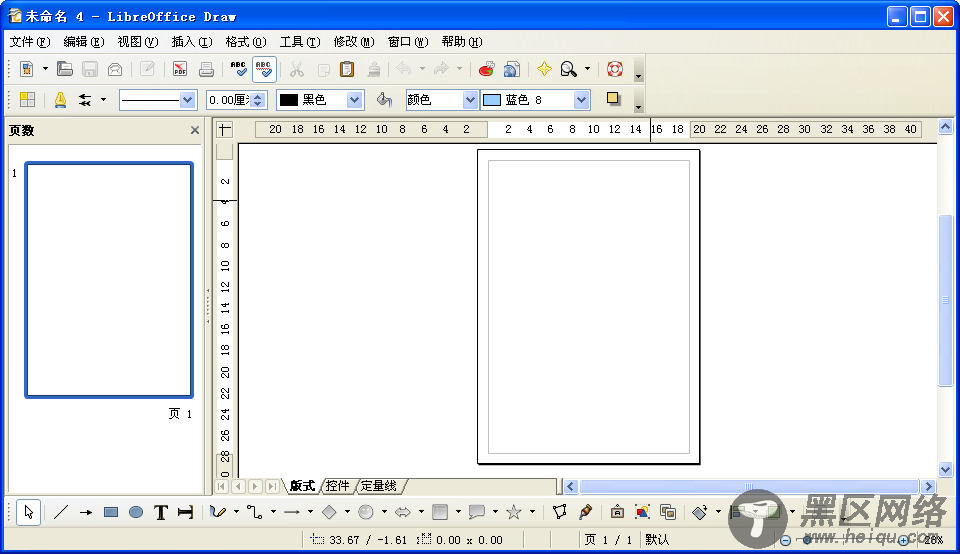Open the Navigator star icon

point(544,69)
